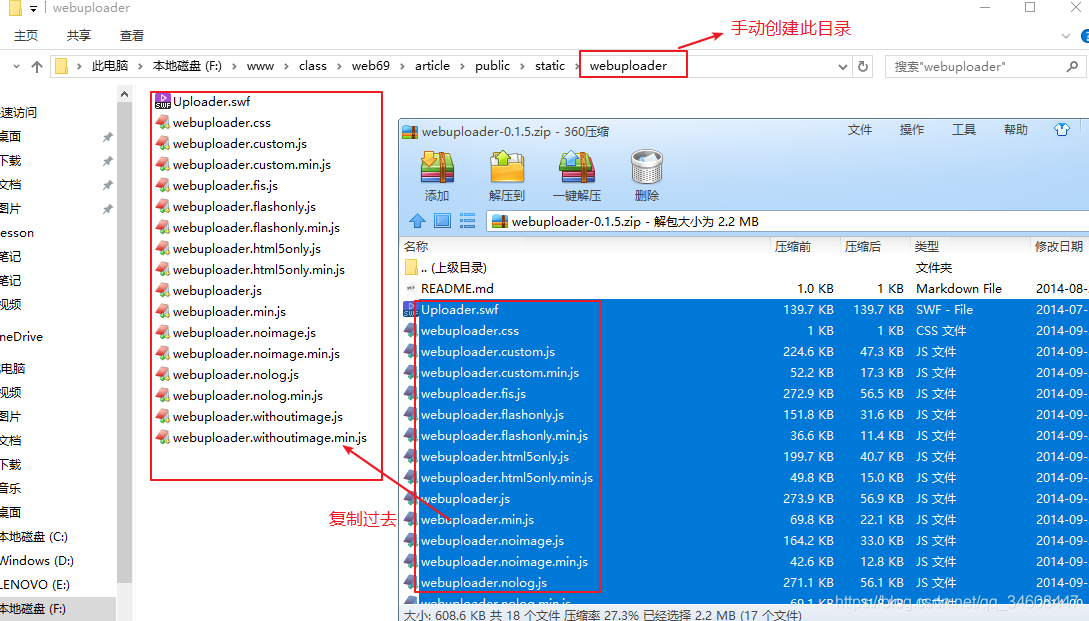Select webuploader.fis.js in Explorer folder
This screenshot has height=621, width=1089.
click(x=225, y=185)
